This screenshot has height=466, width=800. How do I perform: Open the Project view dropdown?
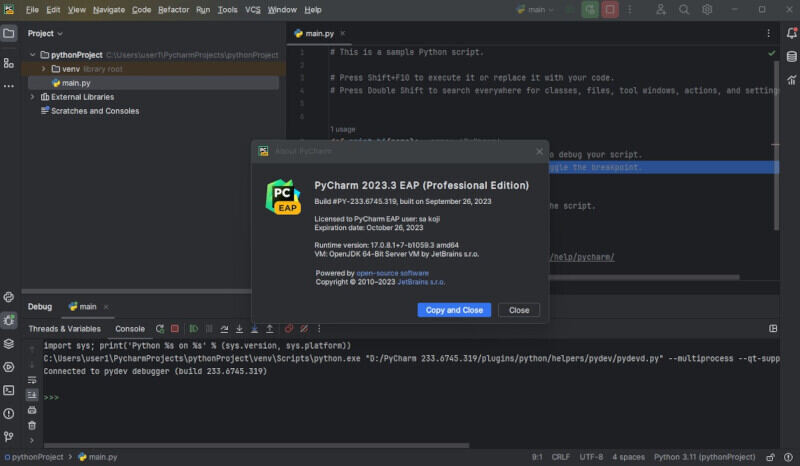pos(45,34)
